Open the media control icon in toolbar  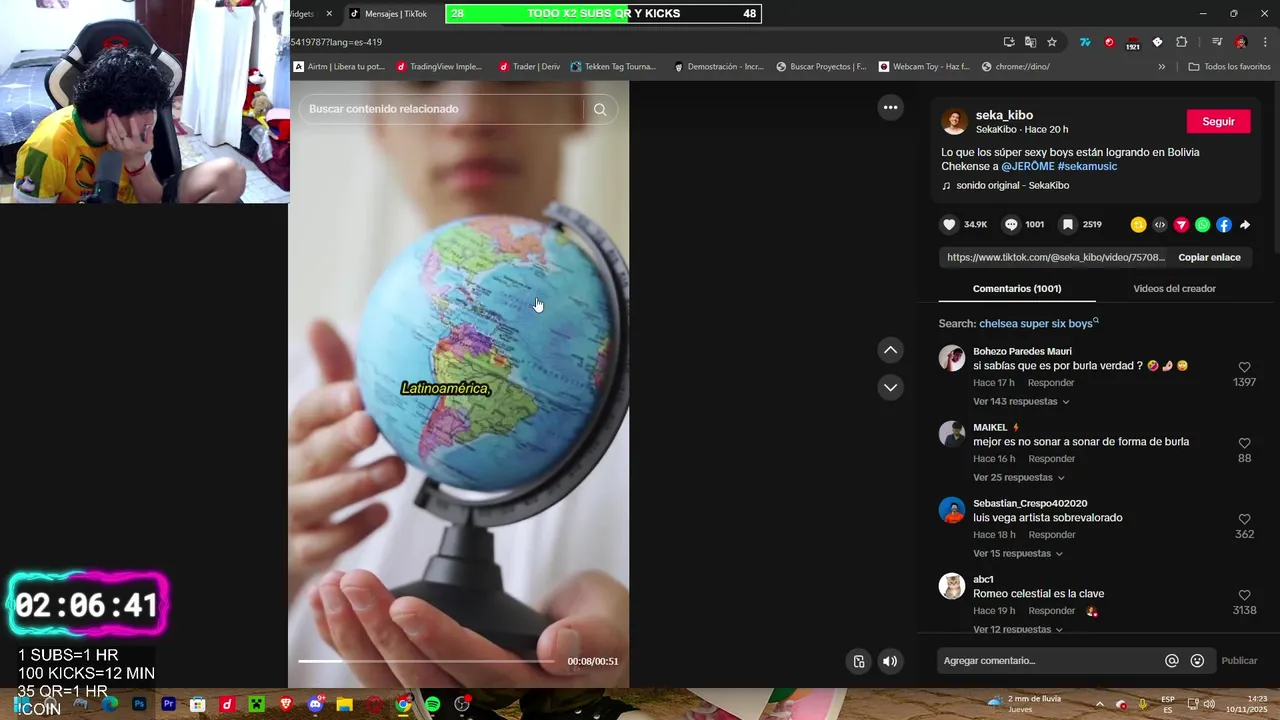(1216, 42)
